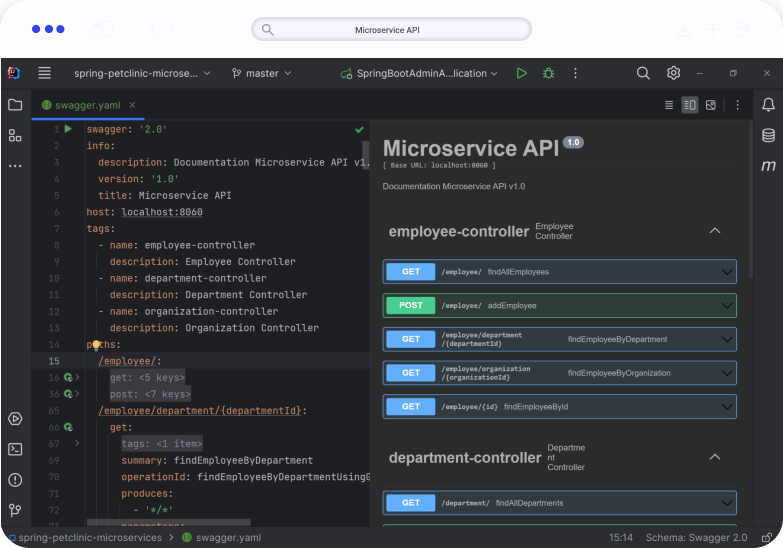Image resolution: width=783 pixels, height=548 pixels.
Task: Click swagger.yaml breadcrumb in status bar
Action: (222, 538)
